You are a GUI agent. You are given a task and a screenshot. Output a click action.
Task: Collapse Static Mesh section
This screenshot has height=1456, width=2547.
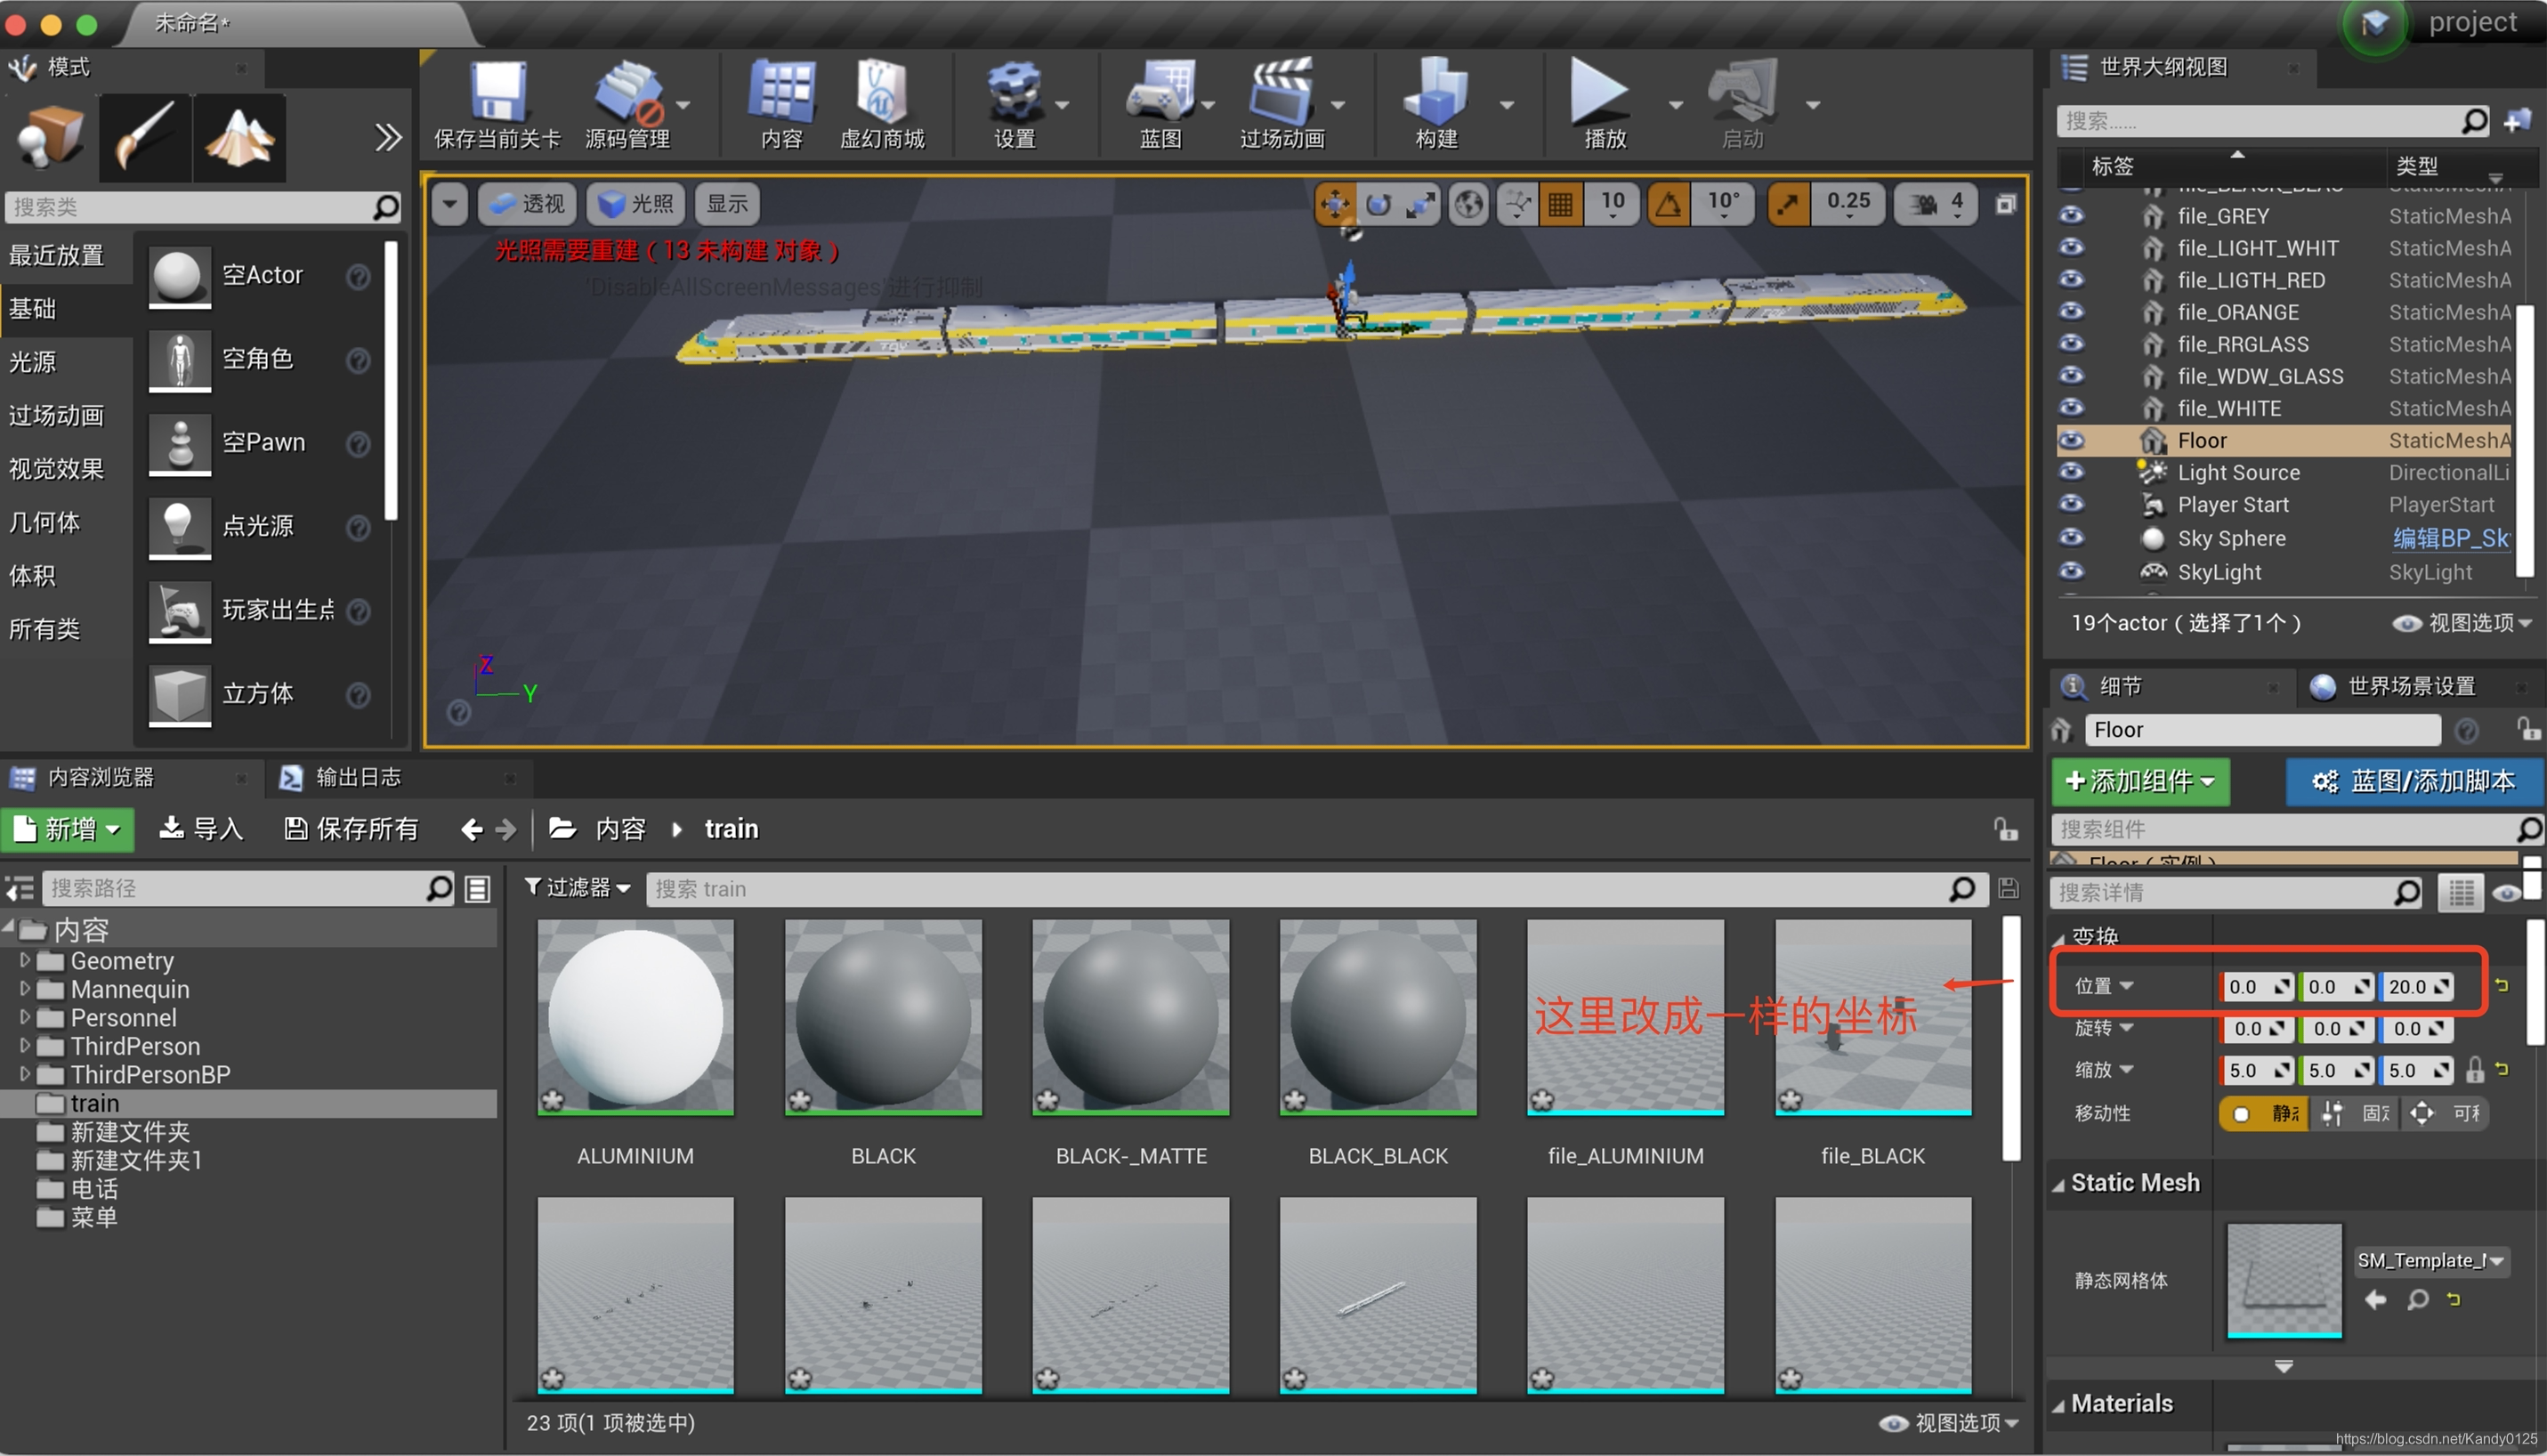[2058, 1185]
